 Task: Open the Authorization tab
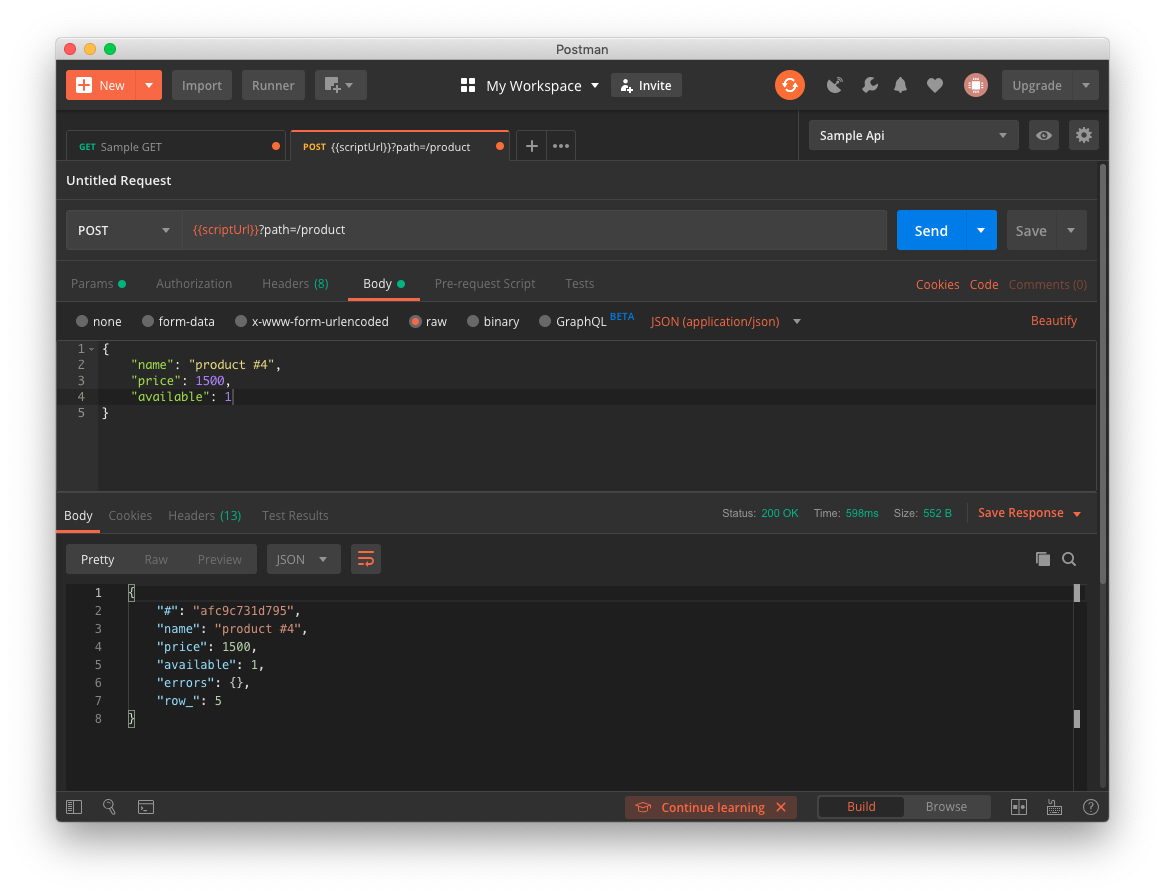[x=194, y=284]
